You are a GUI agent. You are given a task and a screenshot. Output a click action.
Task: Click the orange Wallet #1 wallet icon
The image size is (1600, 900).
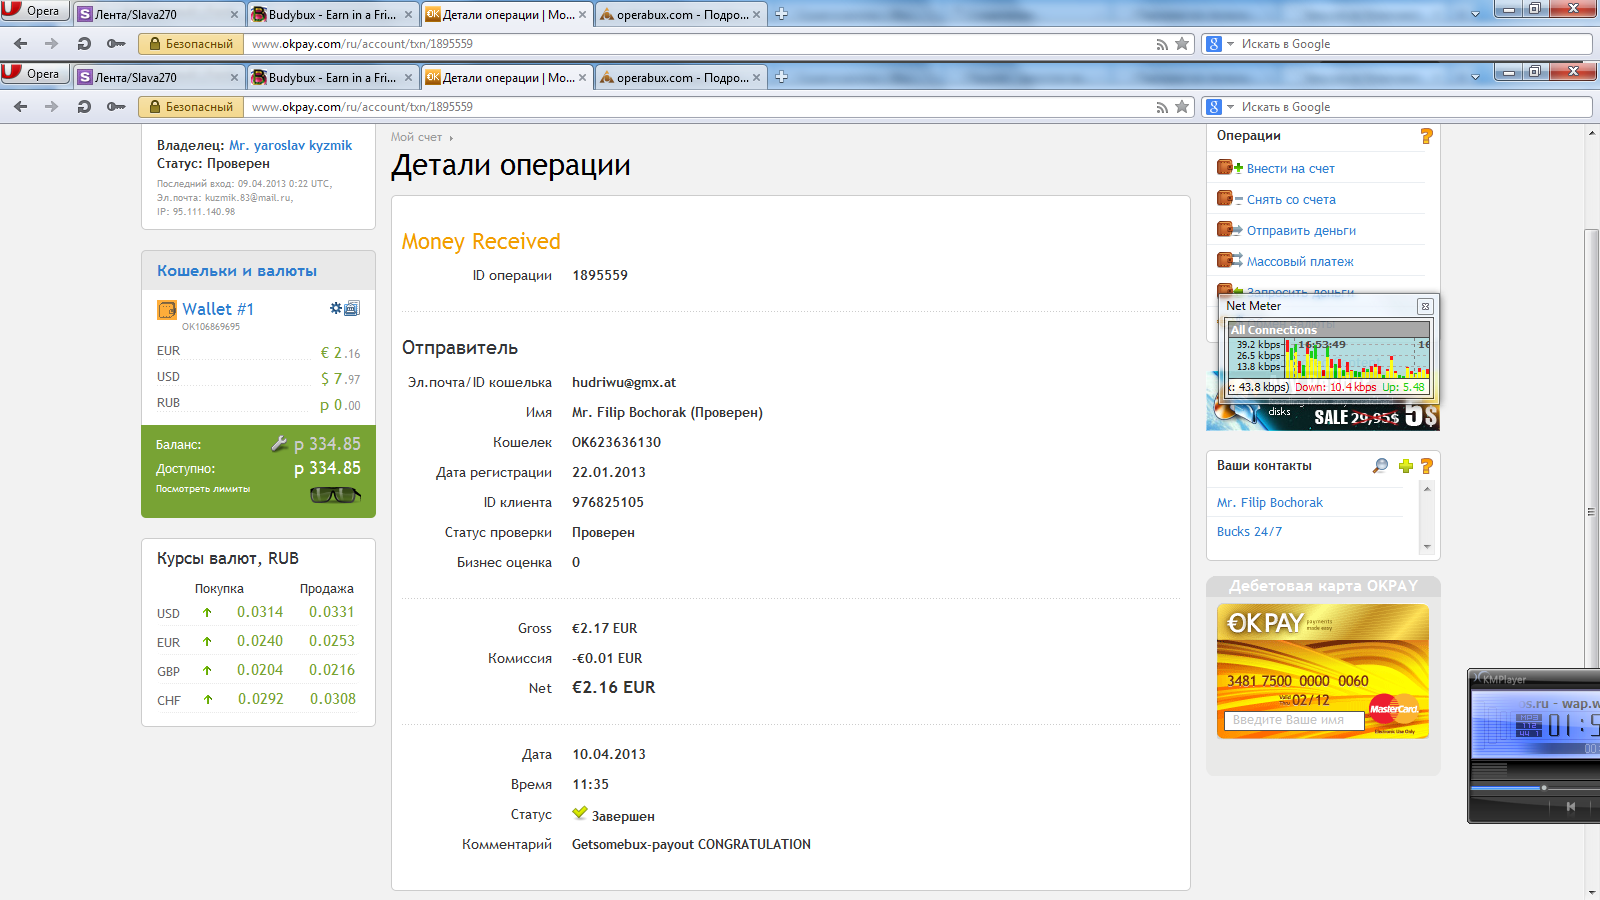point(167,310)
